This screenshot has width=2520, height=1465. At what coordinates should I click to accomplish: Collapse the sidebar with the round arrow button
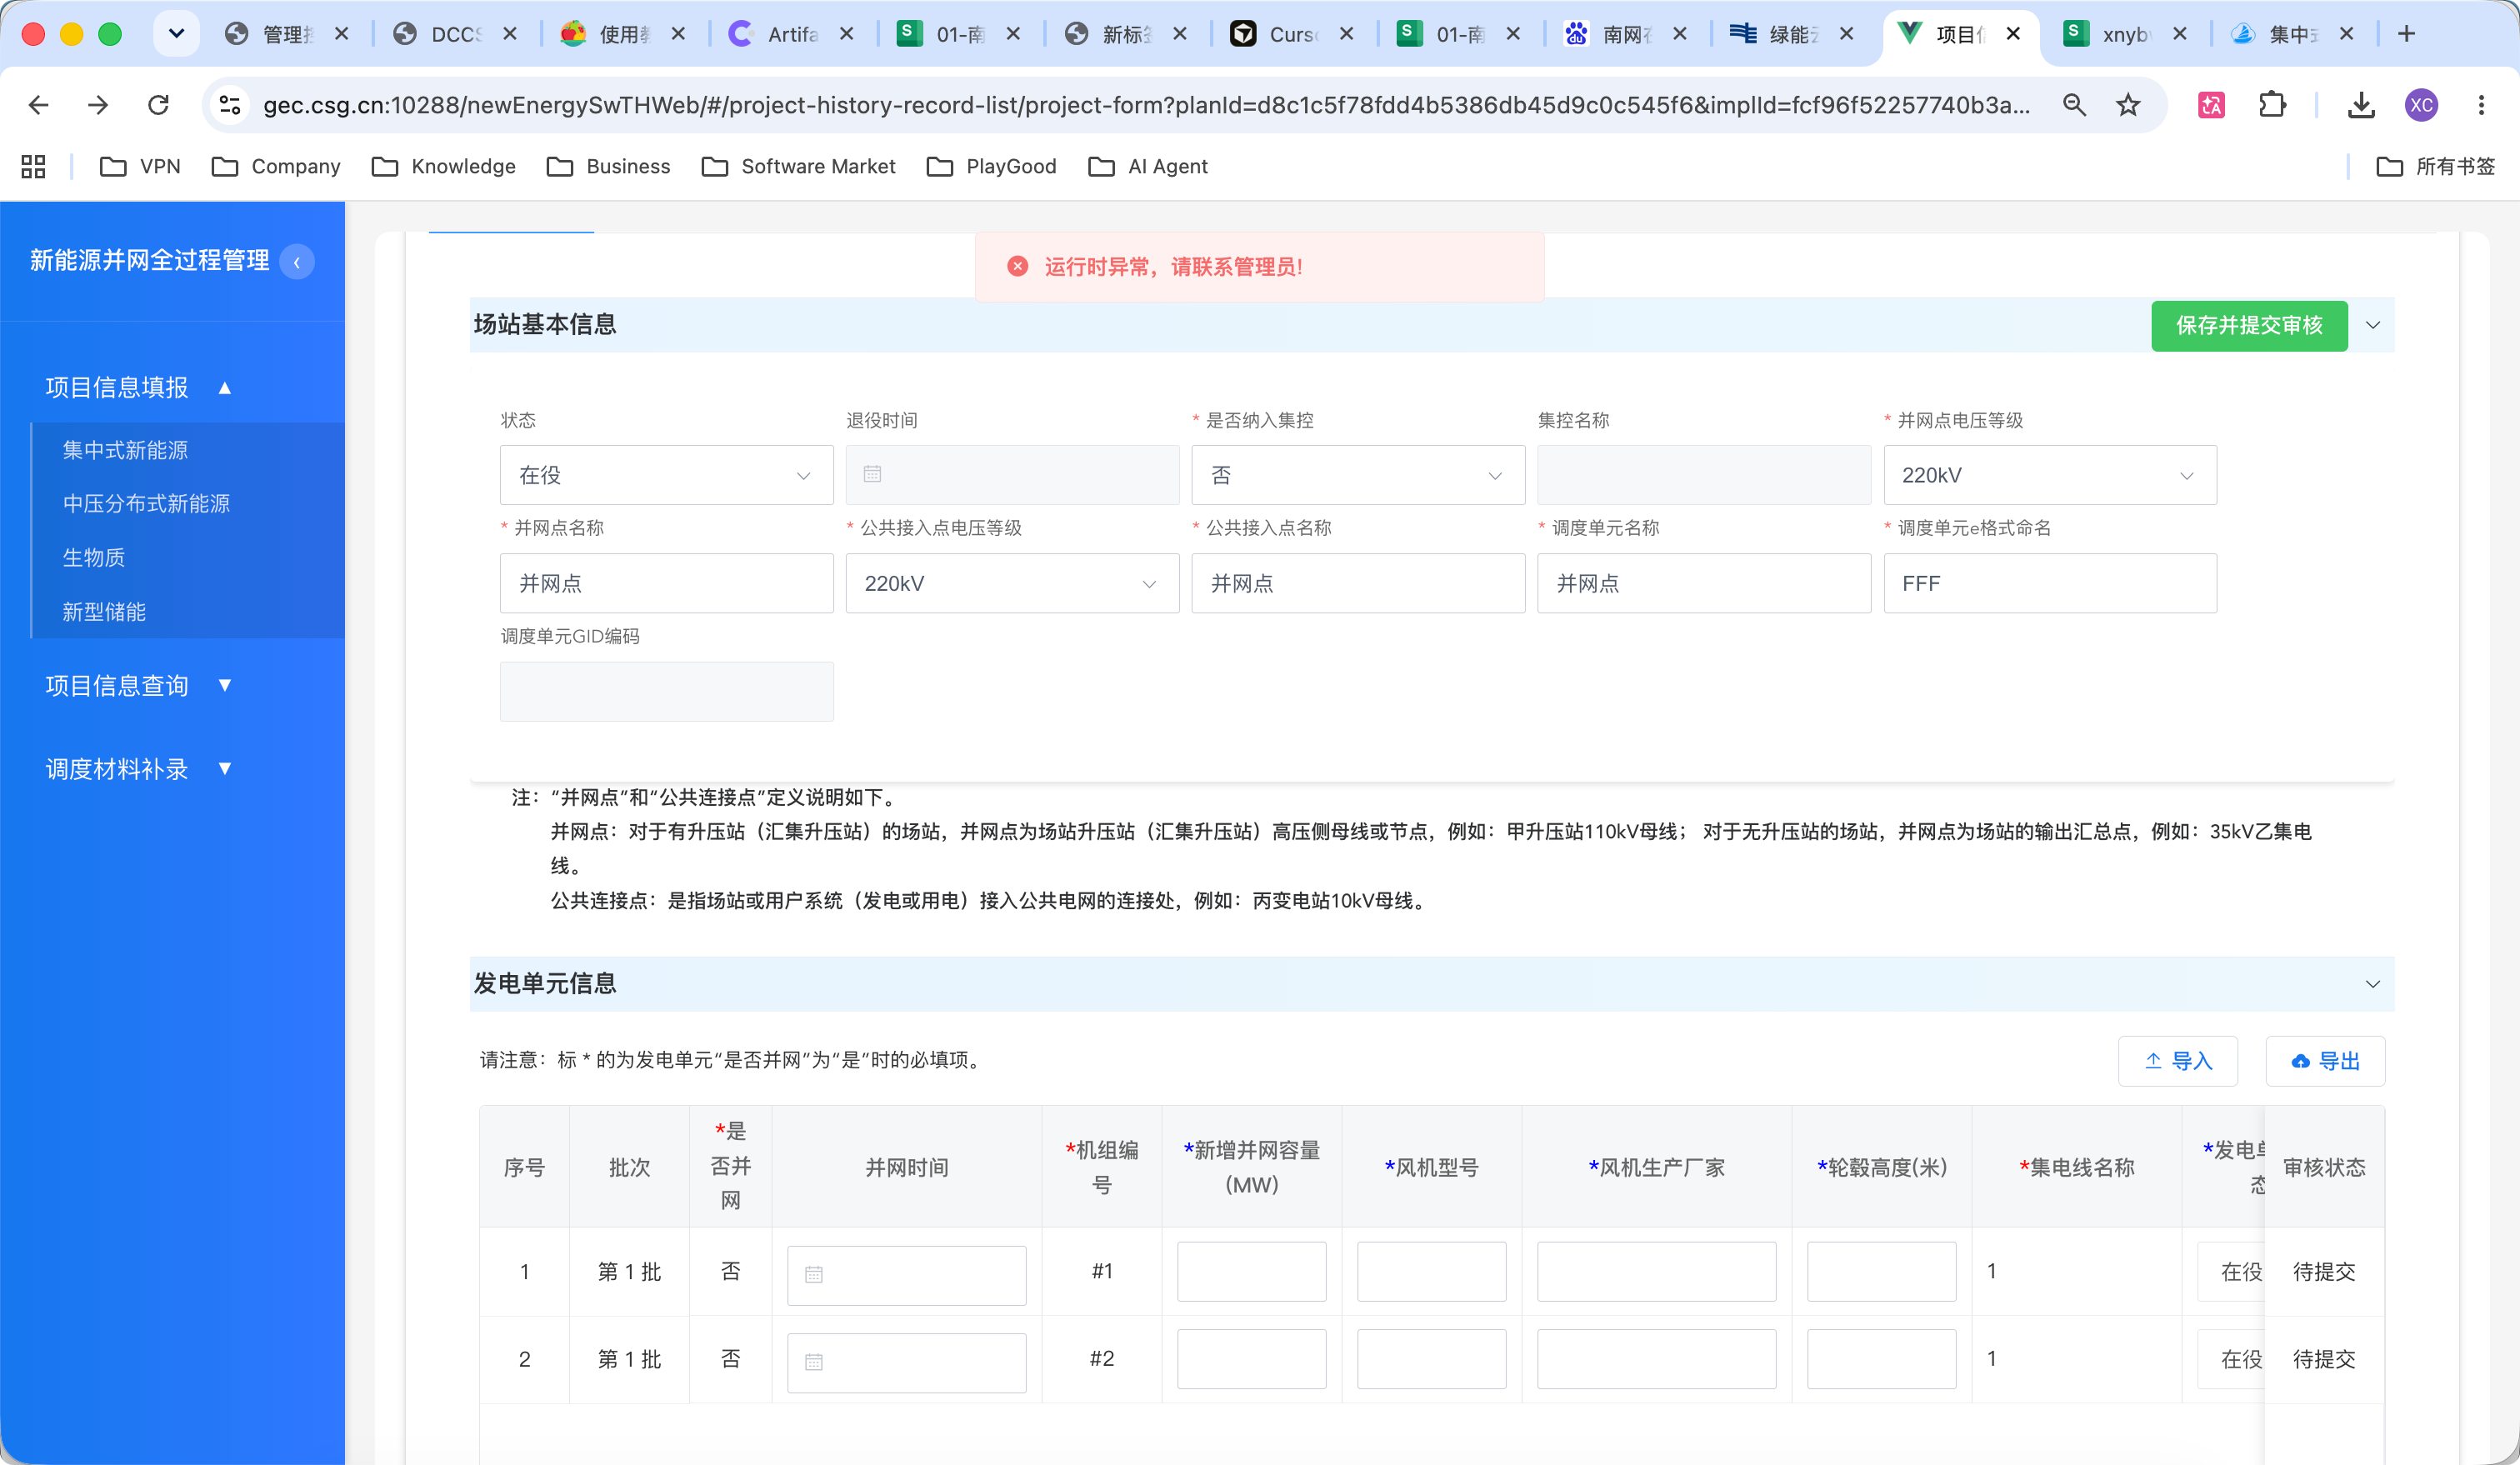tap(297, 262)
